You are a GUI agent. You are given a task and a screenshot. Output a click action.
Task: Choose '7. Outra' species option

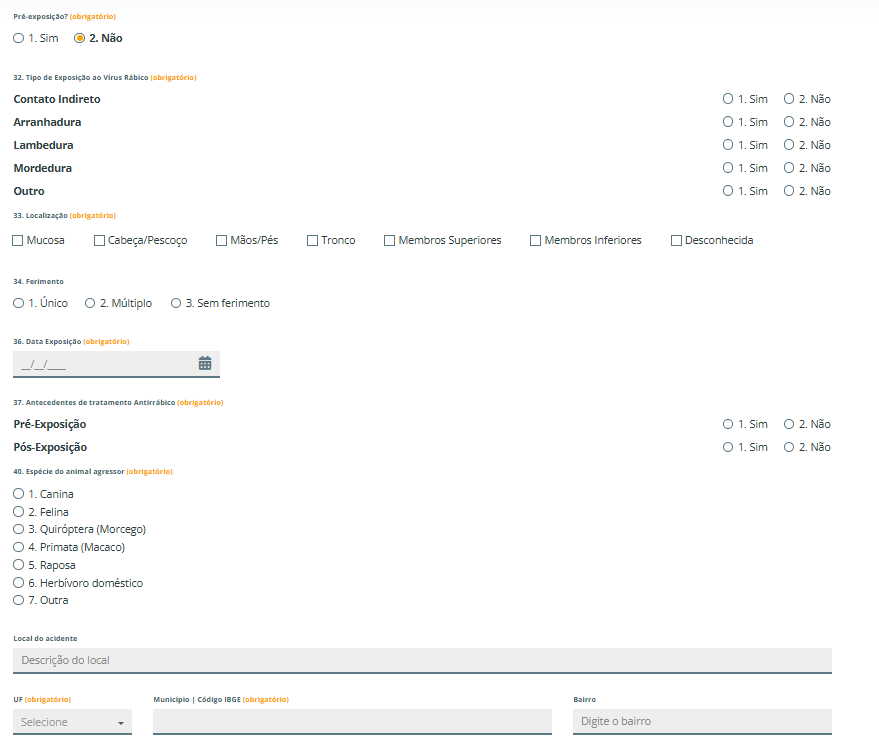click(x=18, y=600)
